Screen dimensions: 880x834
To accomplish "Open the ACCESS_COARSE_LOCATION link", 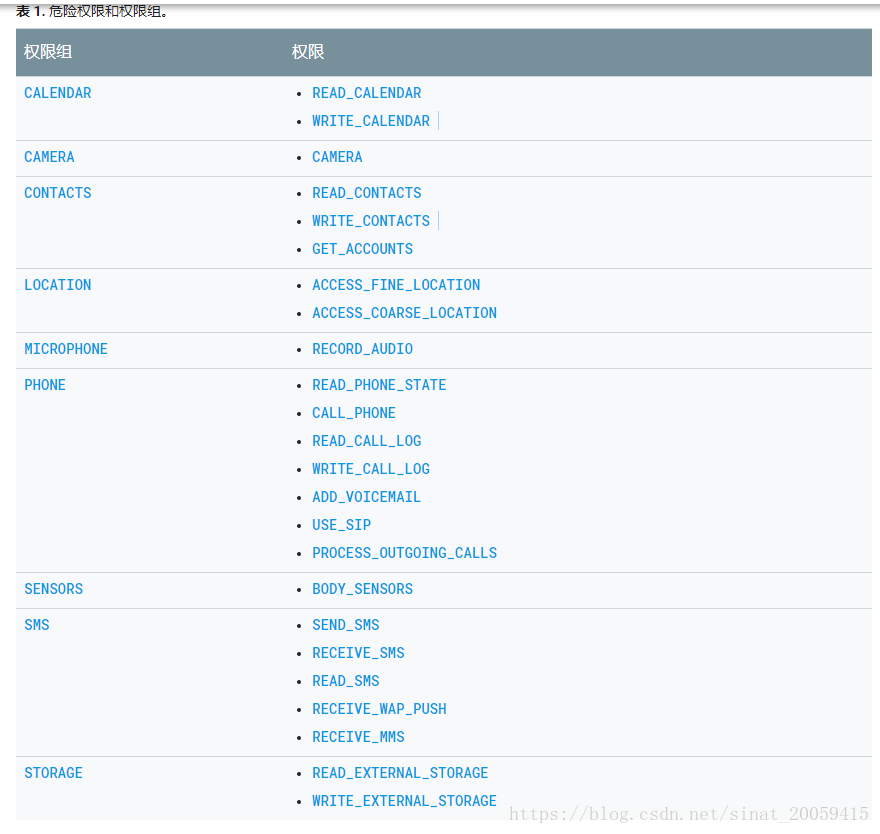I will (405, 313).
